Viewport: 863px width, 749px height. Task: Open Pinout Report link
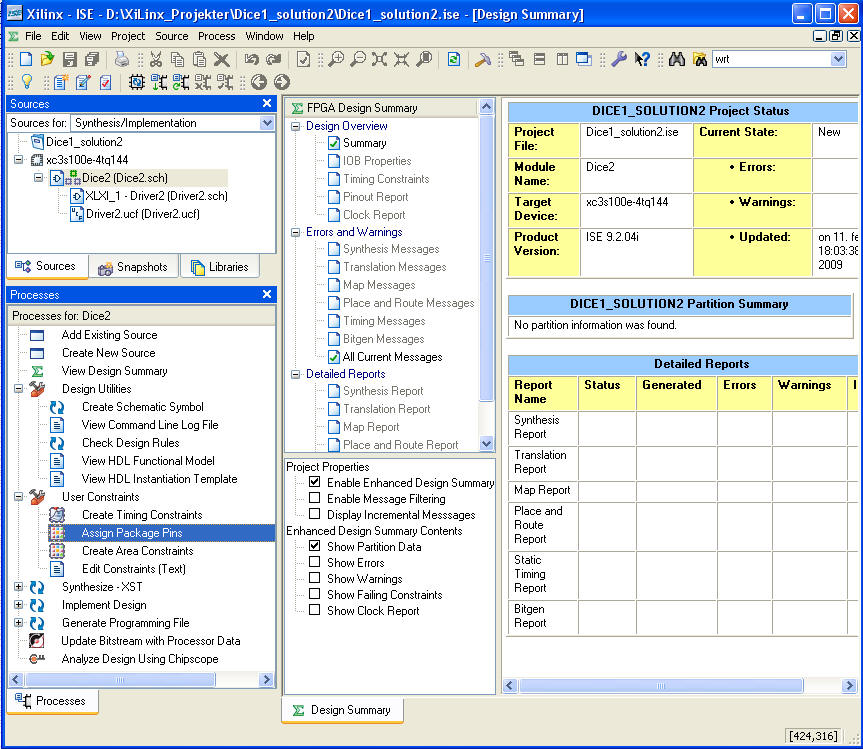[375, 197]
